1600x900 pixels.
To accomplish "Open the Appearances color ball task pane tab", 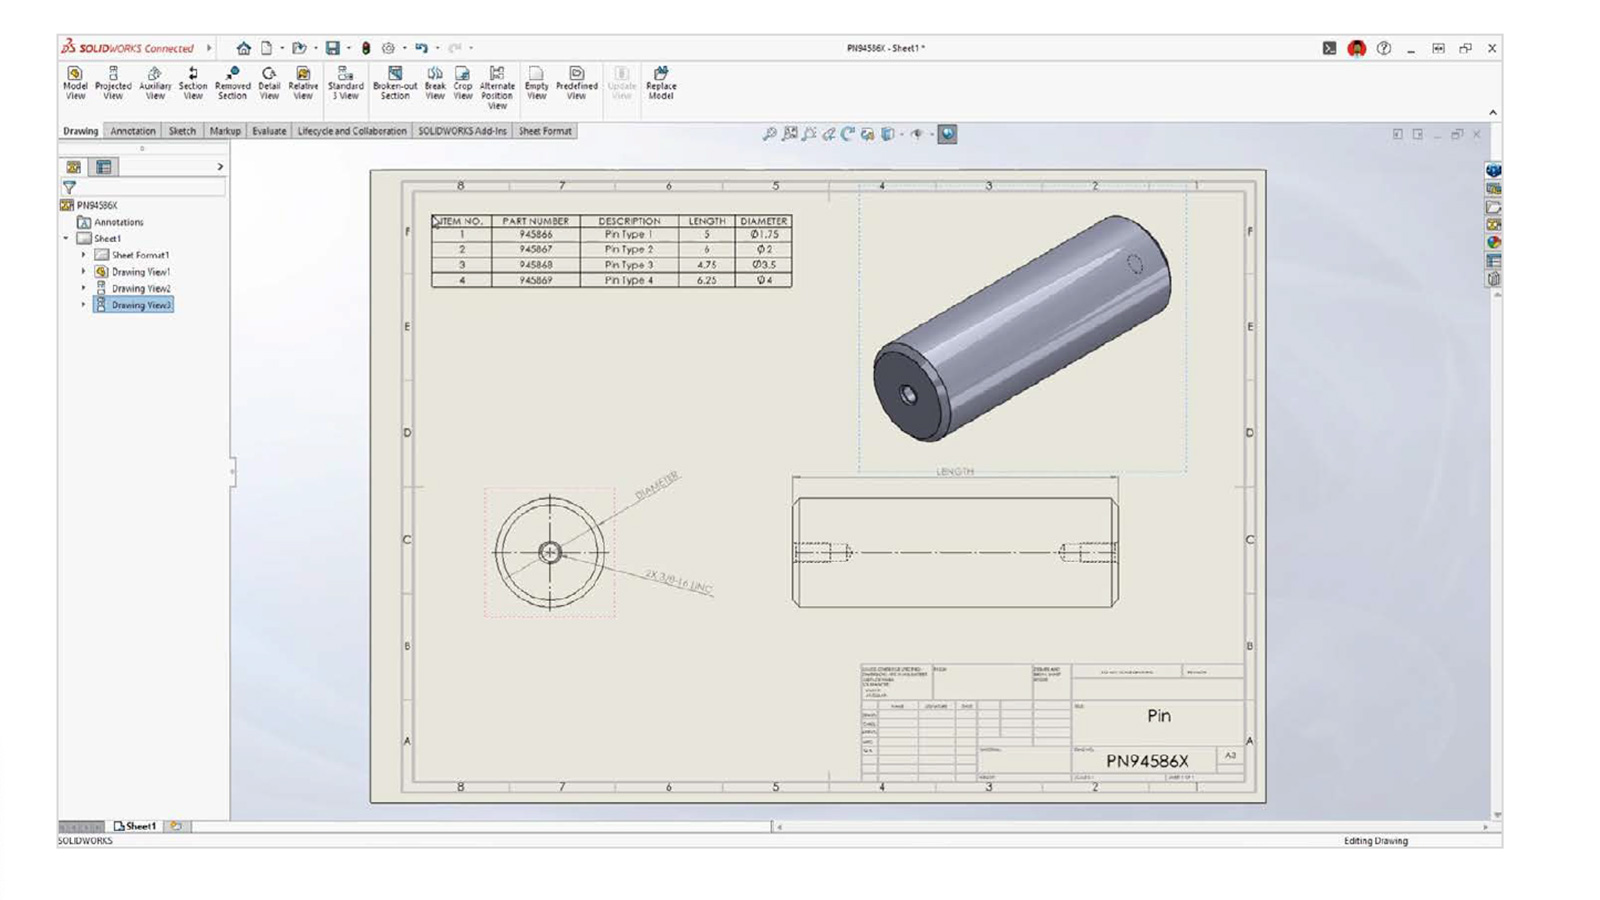I will coord(1493,242).
